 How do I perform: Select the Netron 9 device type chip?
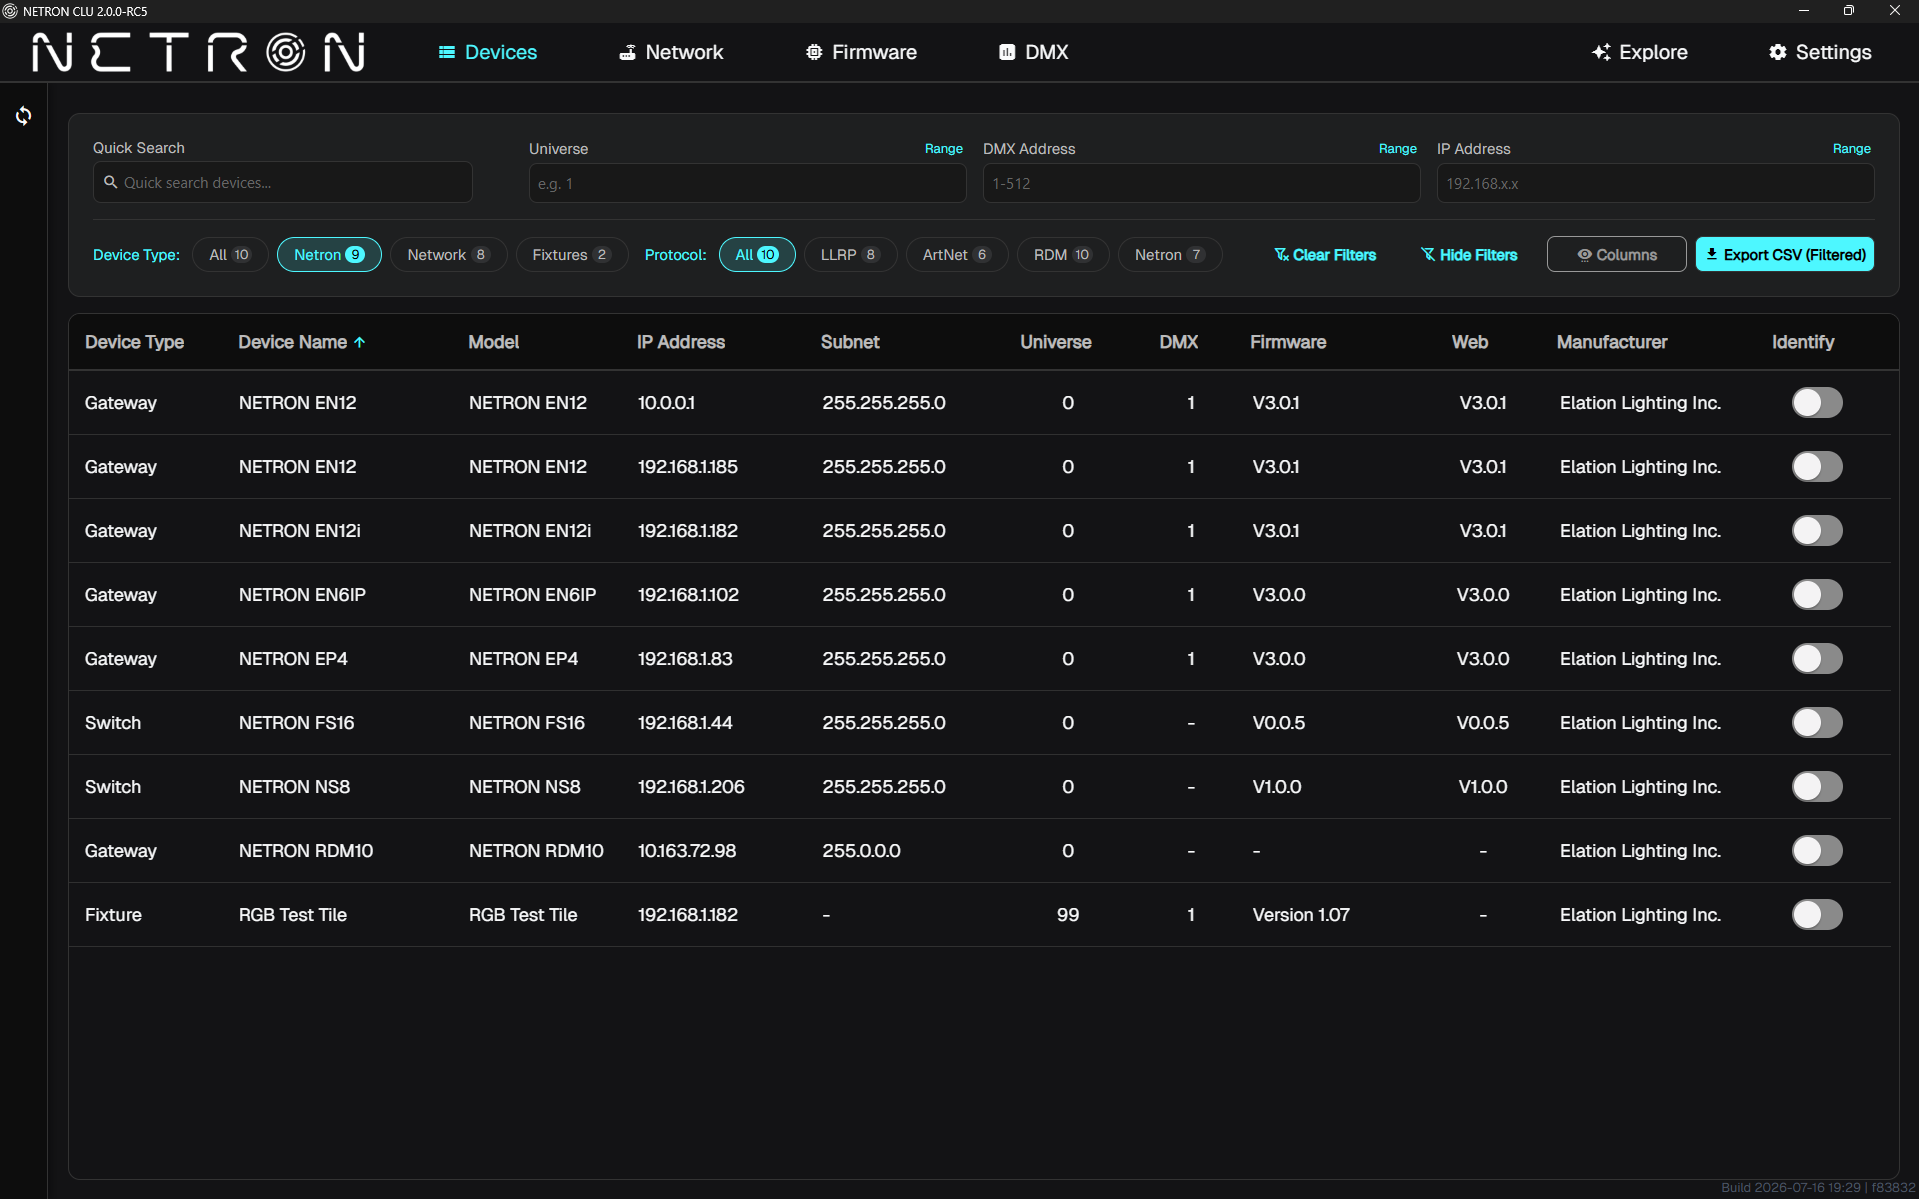tap(329, 255)
